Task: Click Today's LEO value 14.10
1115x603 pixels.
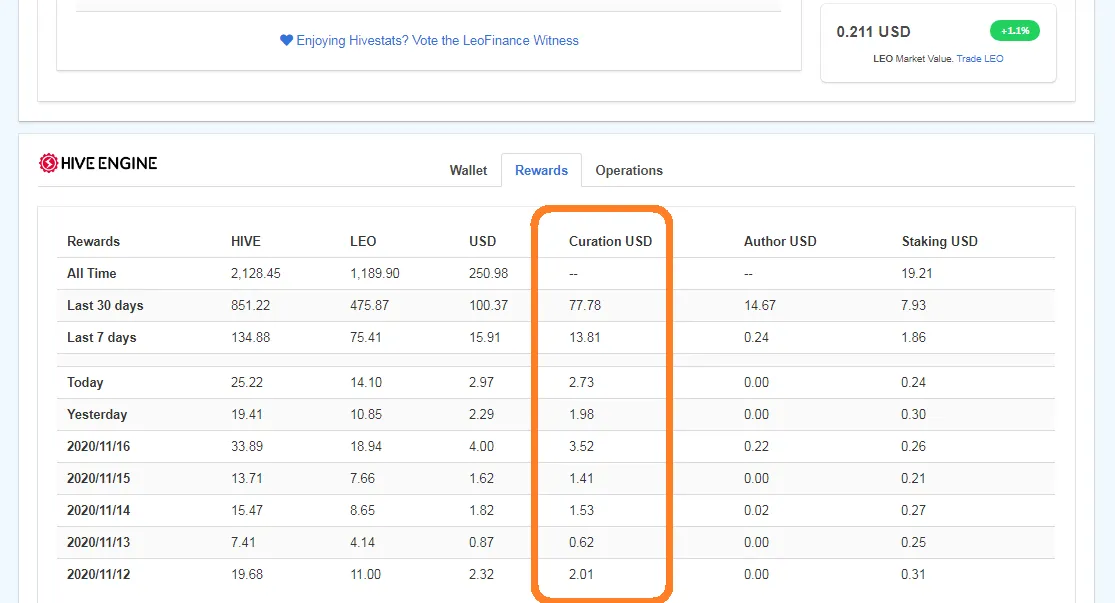Action: tap(366, 383)
